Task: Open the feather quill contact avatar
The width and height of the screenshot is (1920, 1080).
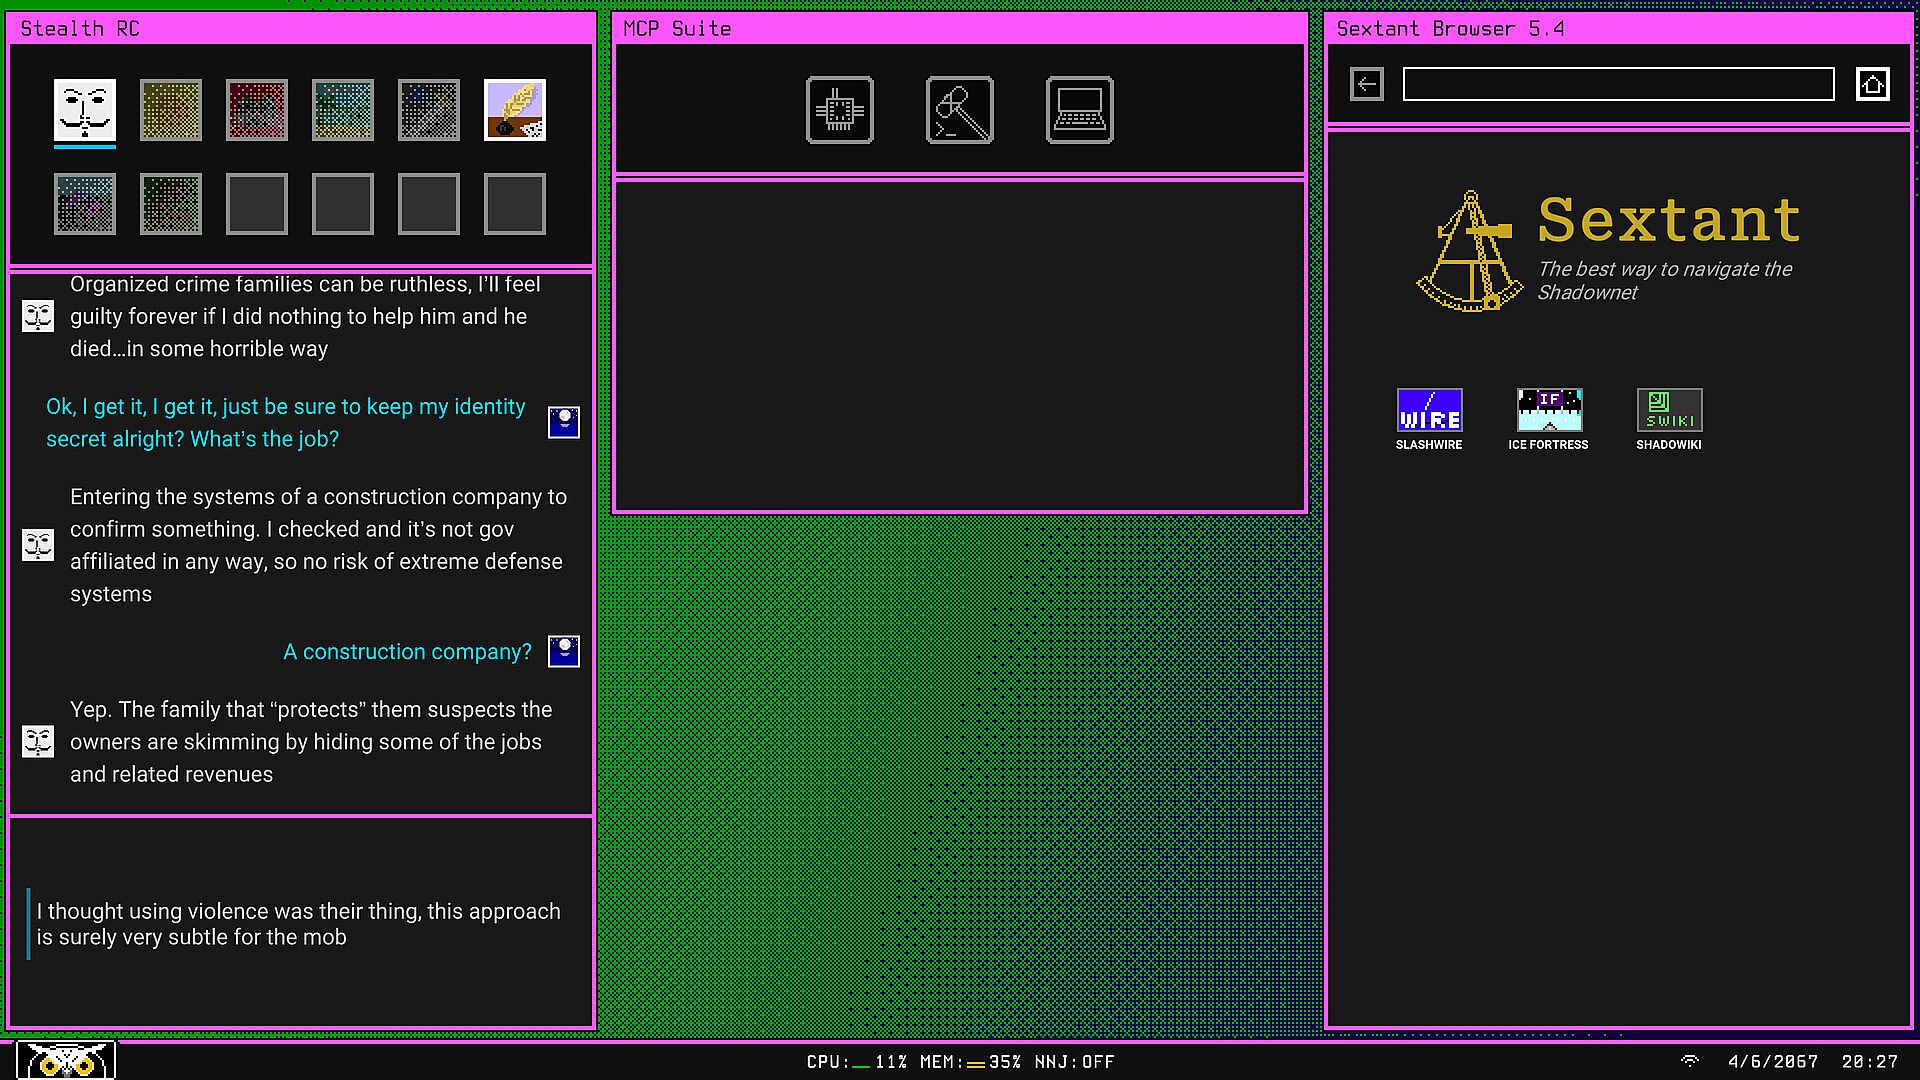Action: coord(515,110)
